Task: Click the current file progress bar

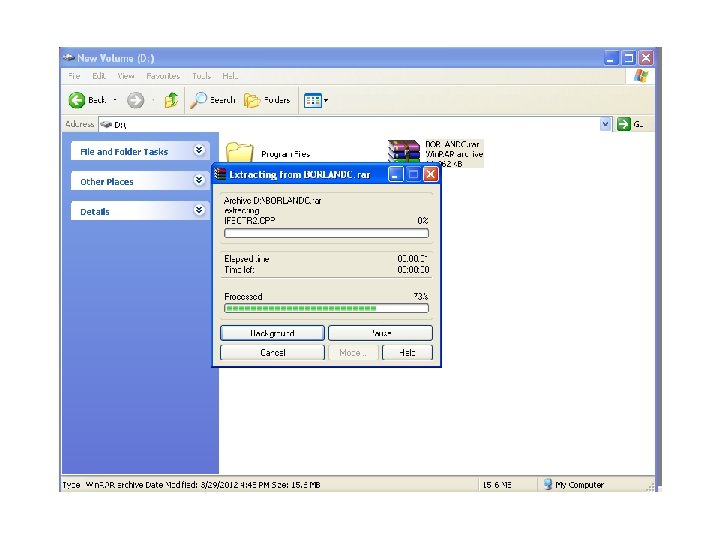Action: [326, 233]
